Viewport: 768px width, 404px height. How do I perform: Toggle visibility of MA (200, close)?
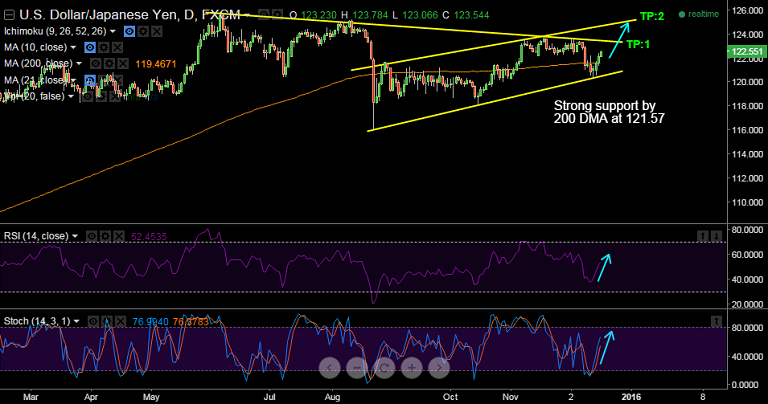(96, 64)
